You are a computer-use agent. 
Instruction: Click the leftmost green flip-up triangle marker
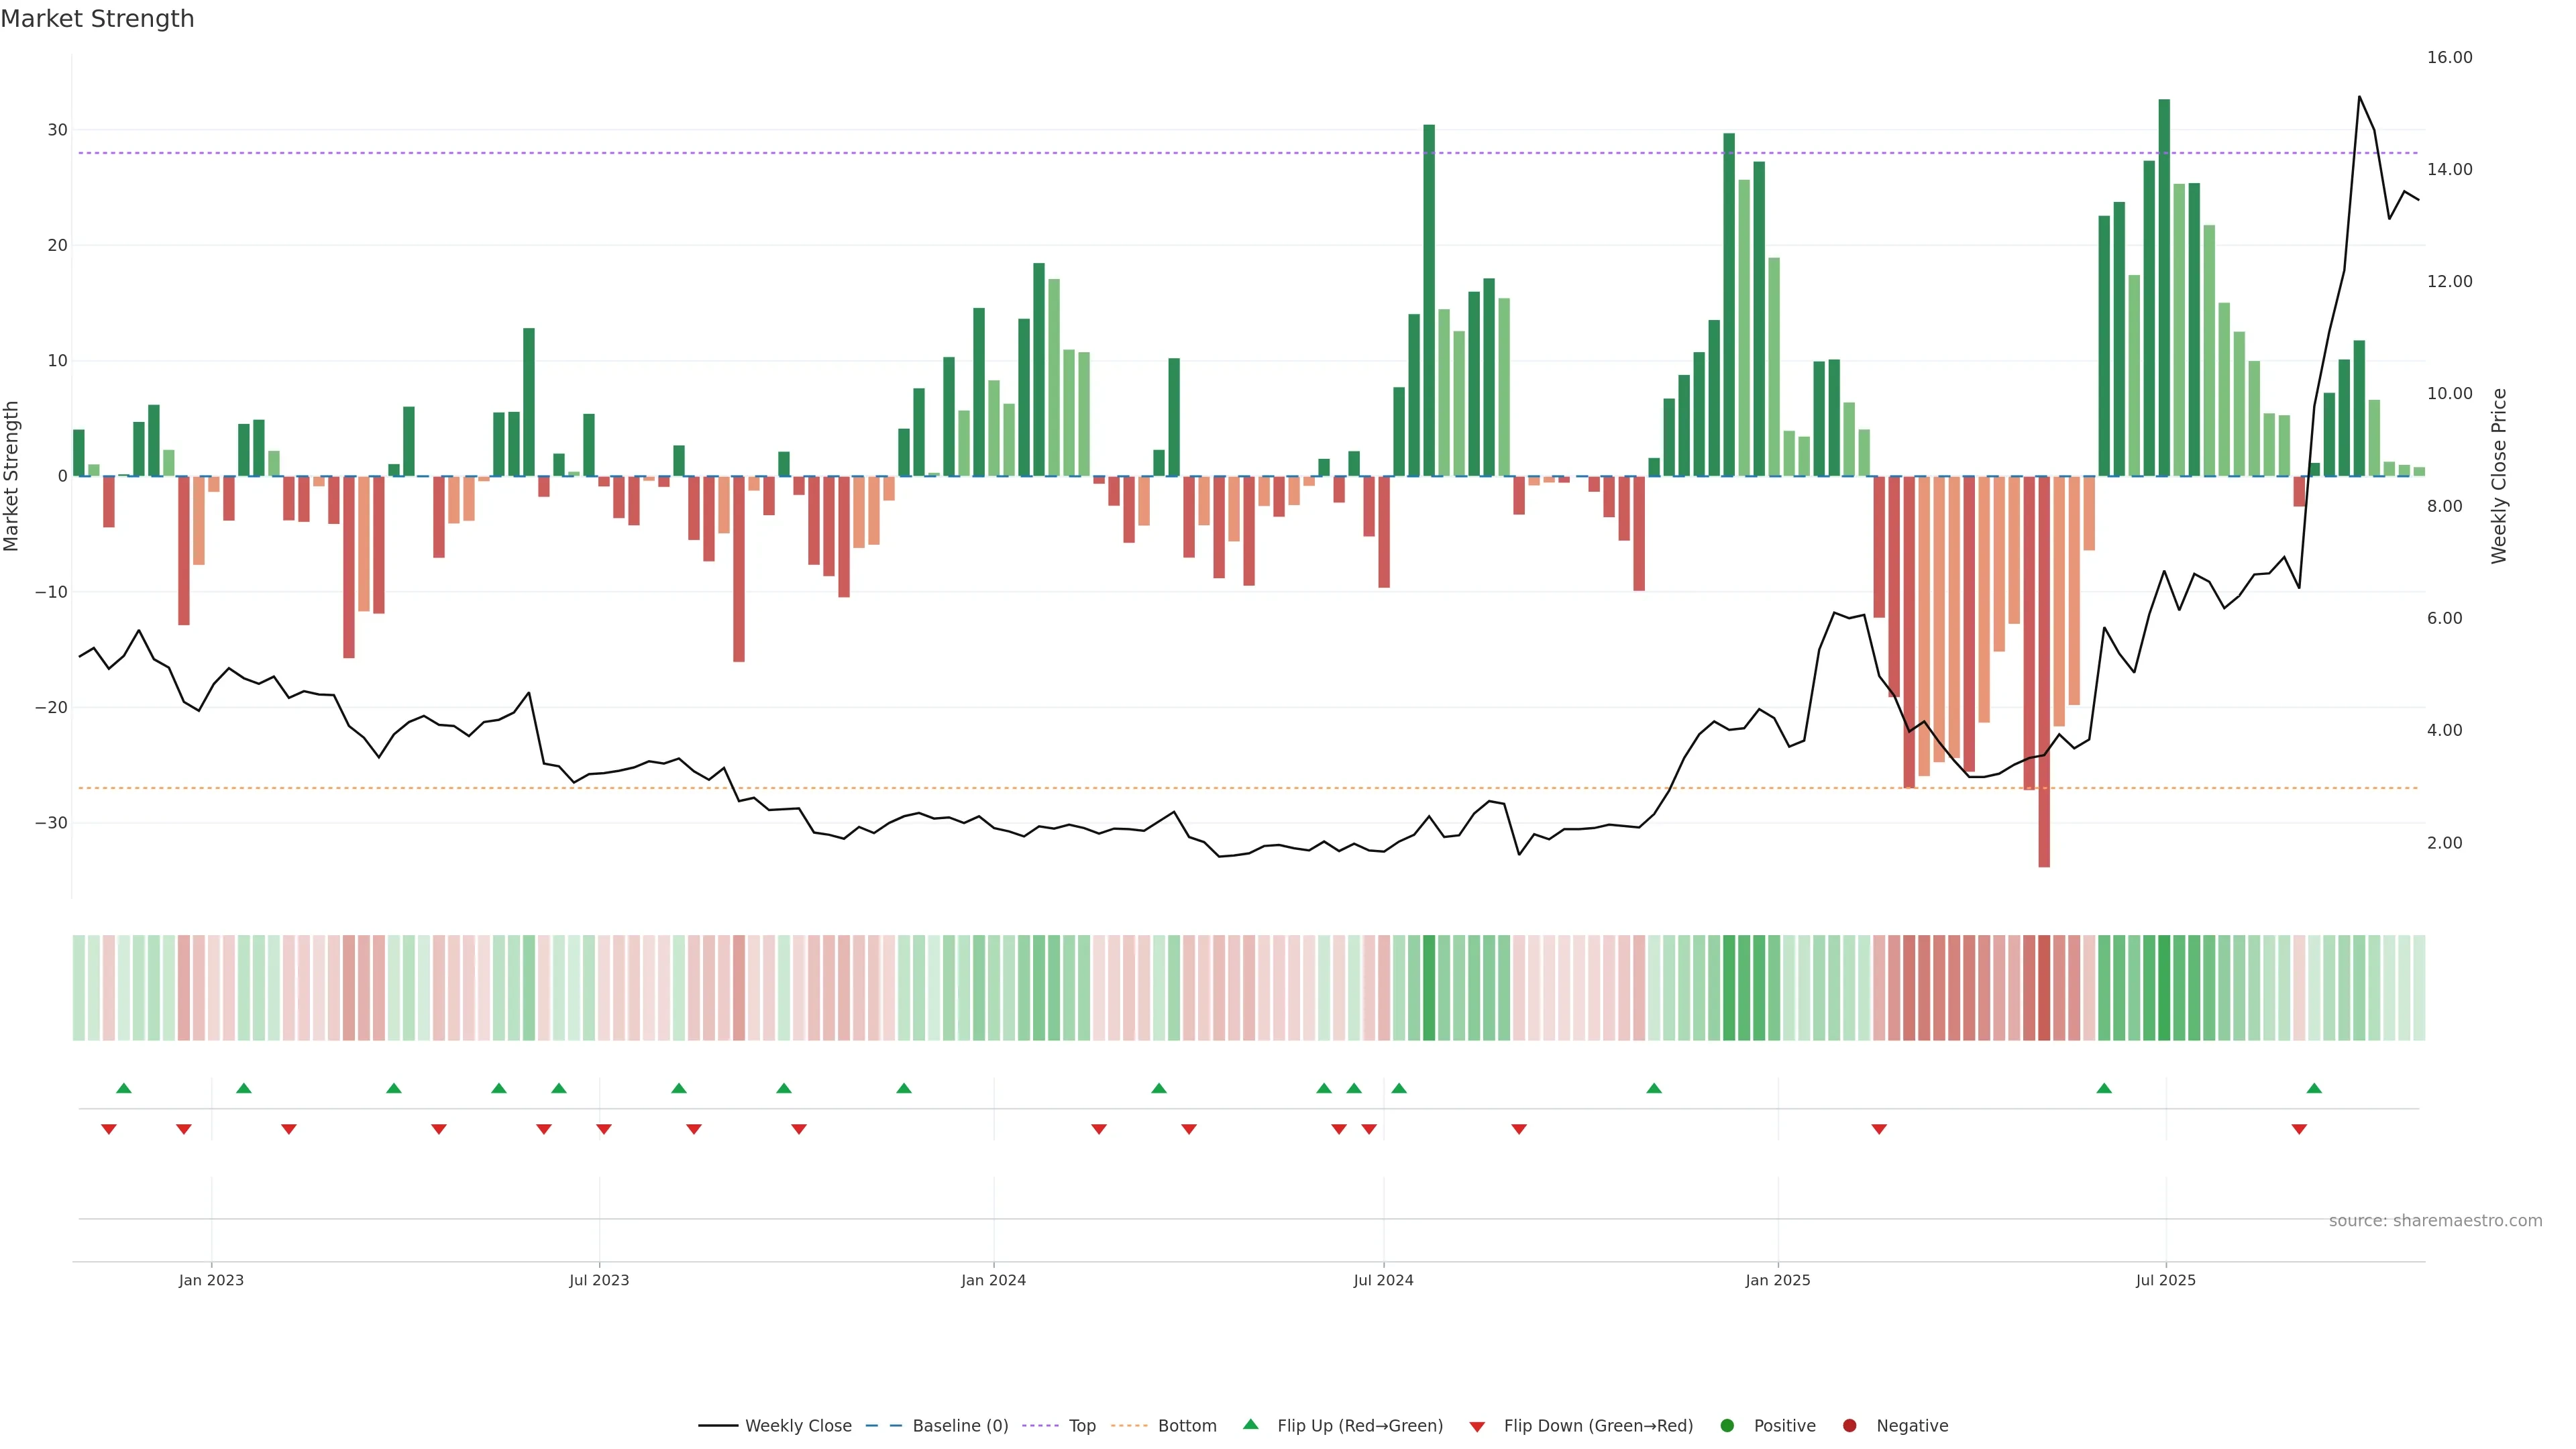click(124, 1088)
